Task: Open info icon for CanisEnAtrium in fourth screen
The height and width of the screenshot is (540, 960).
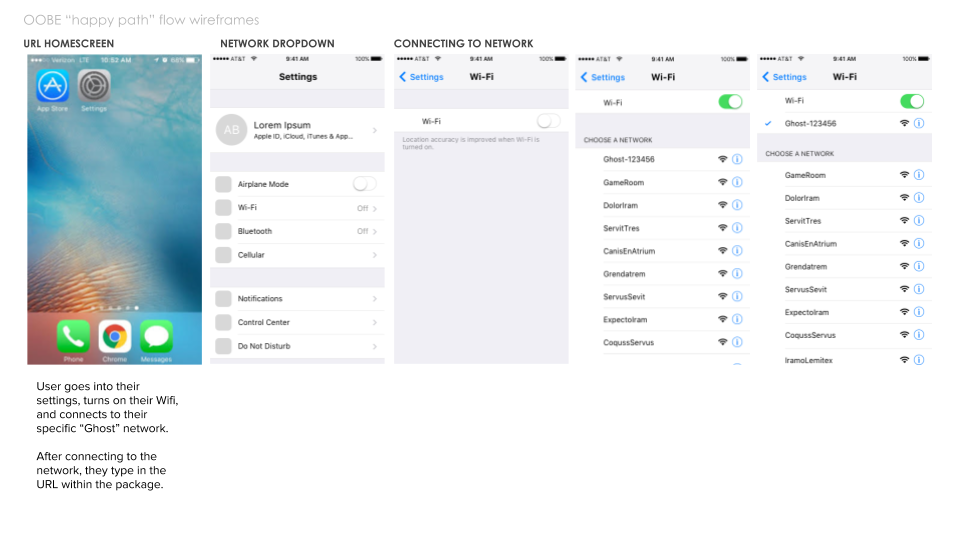Action: [737, 250]
